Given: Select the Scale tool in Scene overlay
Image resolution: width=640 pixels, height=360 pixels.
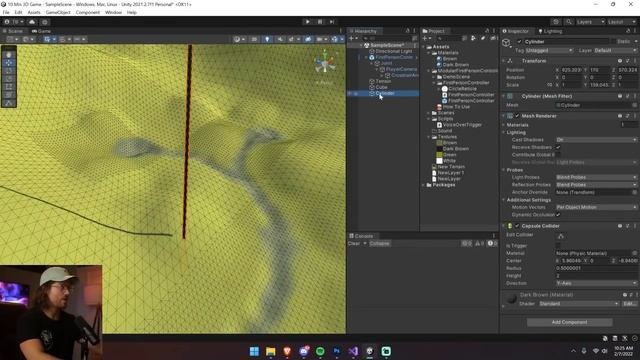Looking at the screenshot, I should pos(9,79).
